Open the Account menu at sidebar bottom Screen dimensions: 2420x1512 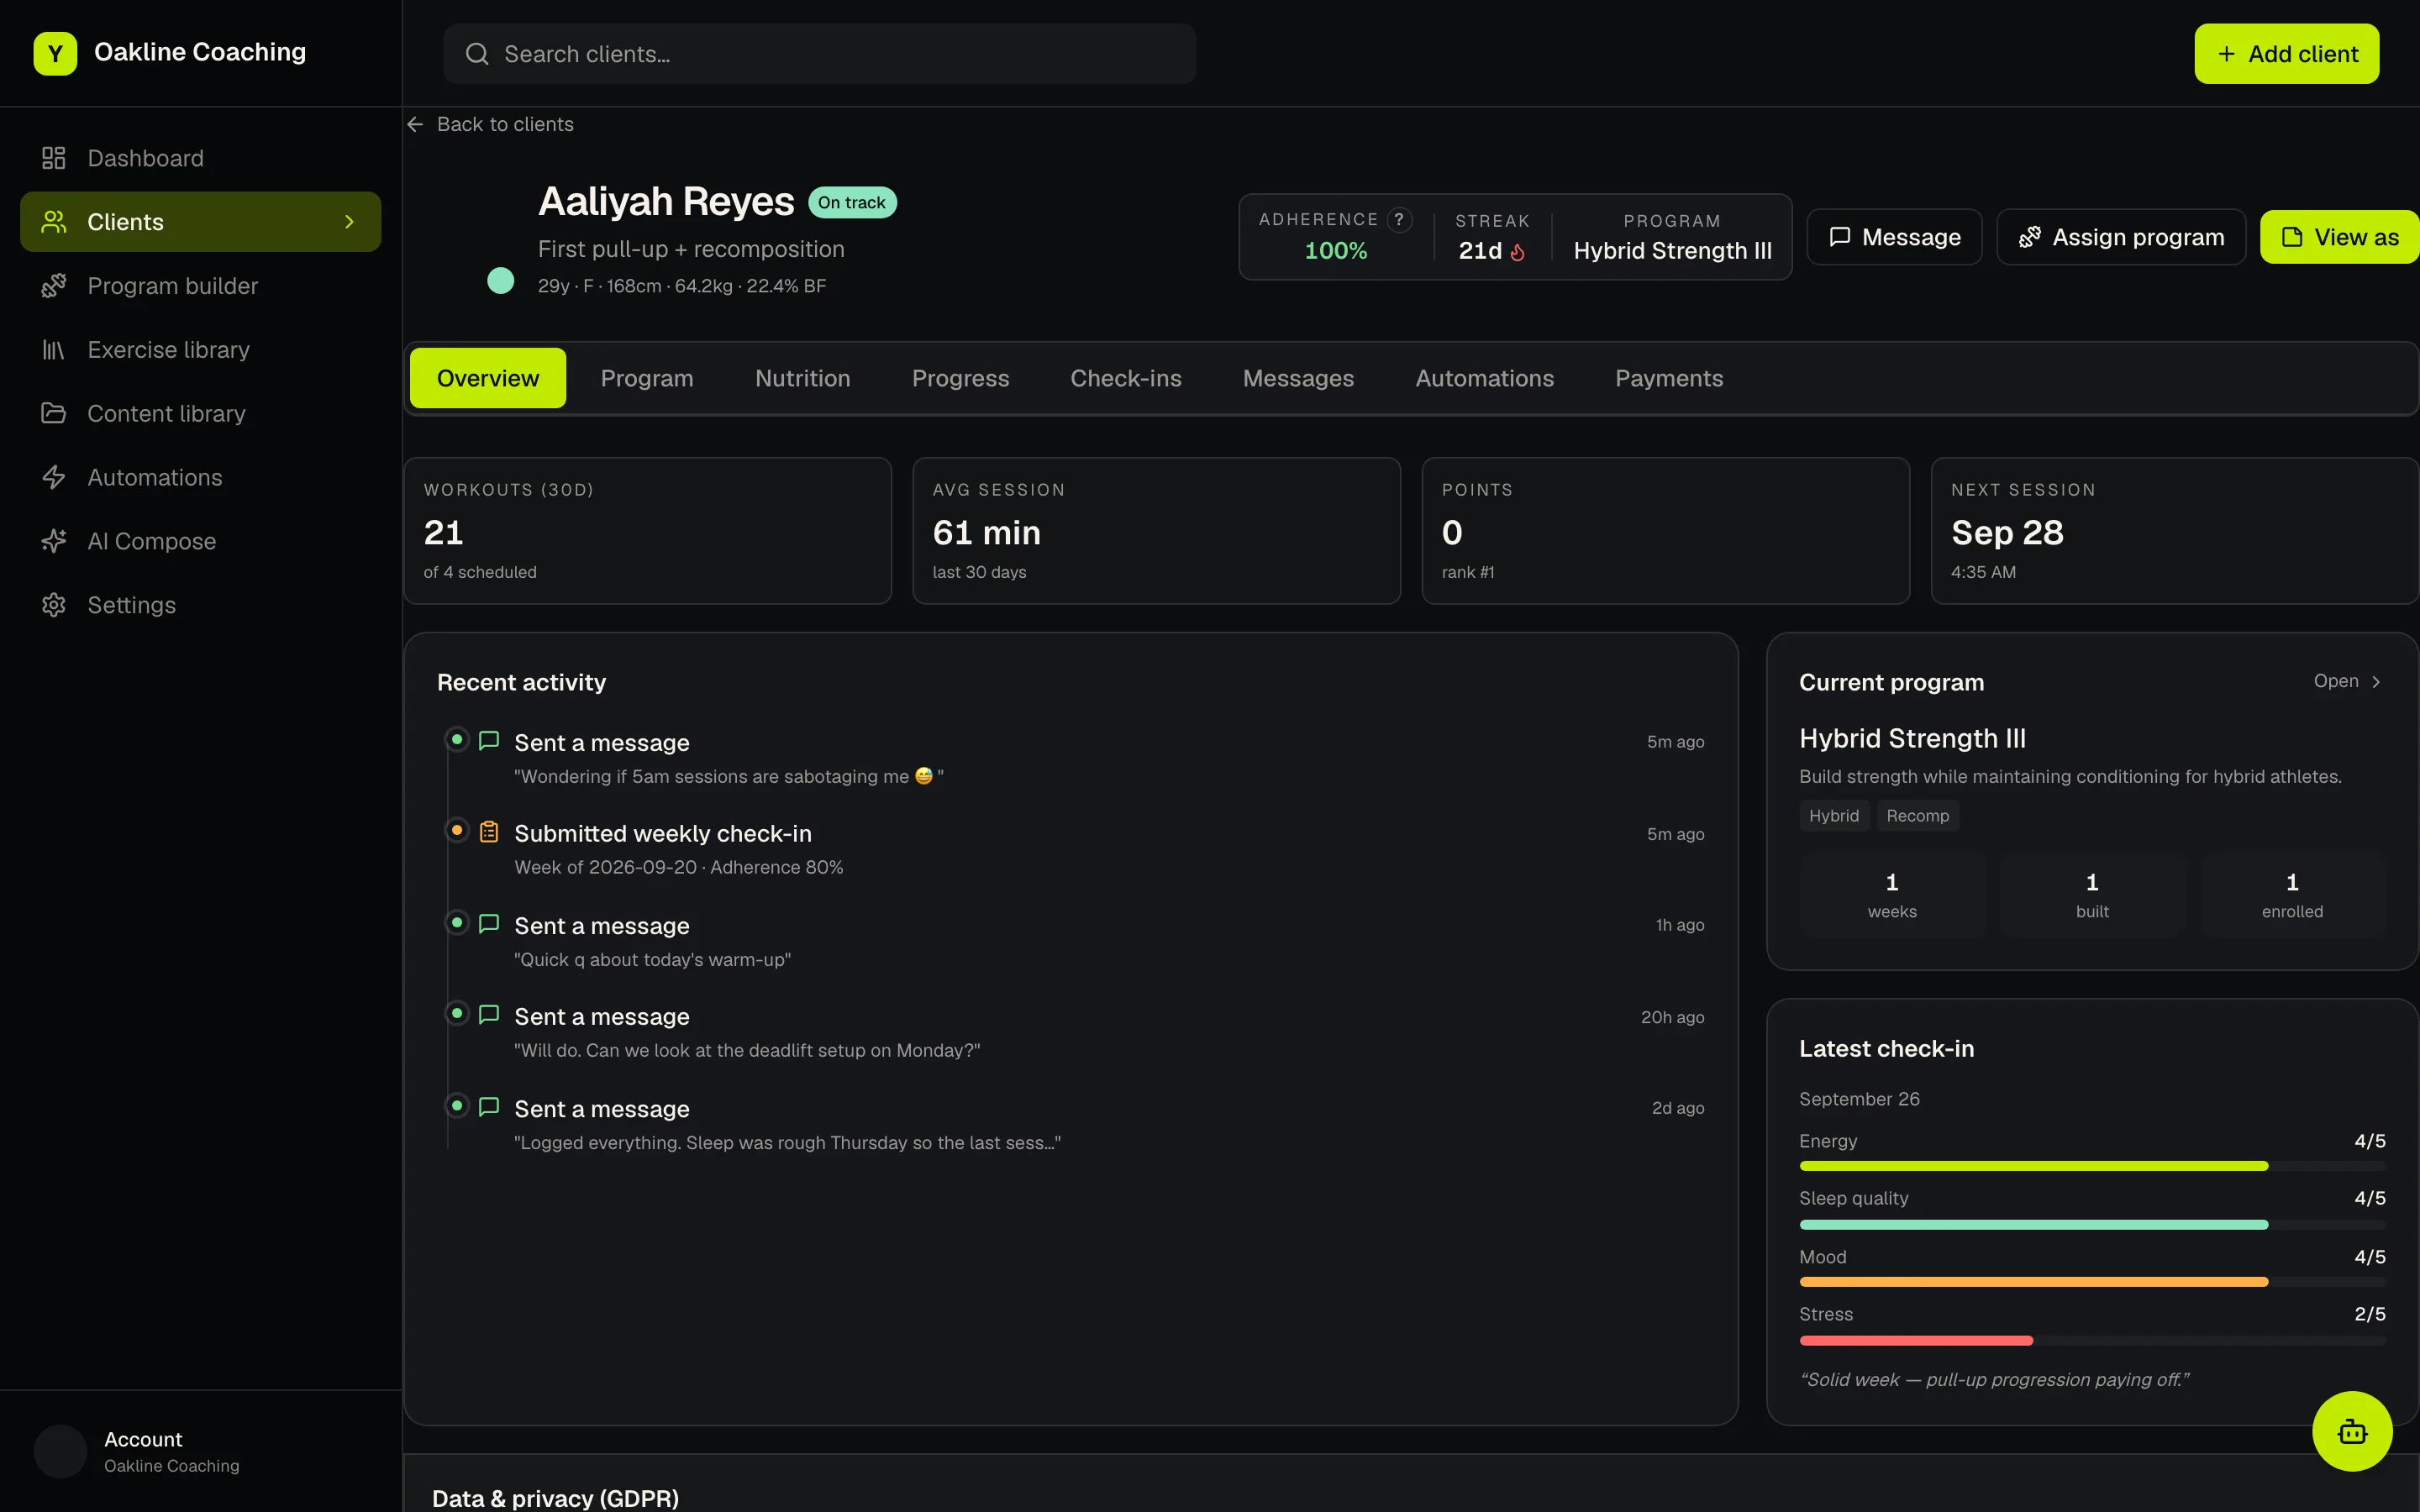200,1451
